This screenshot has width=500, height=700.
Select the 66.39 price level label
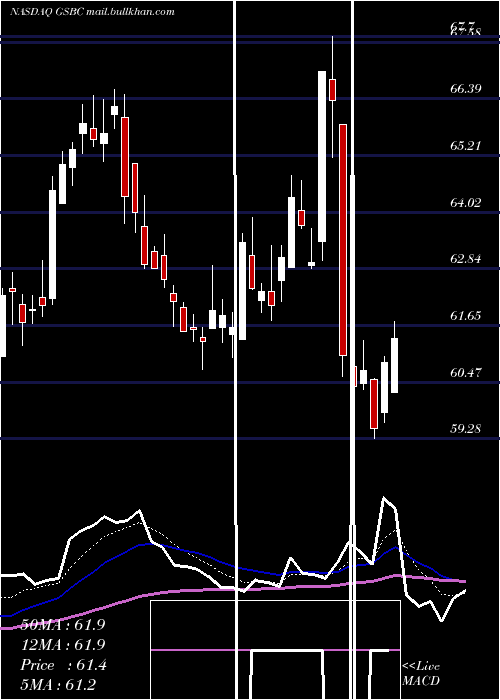466,88
